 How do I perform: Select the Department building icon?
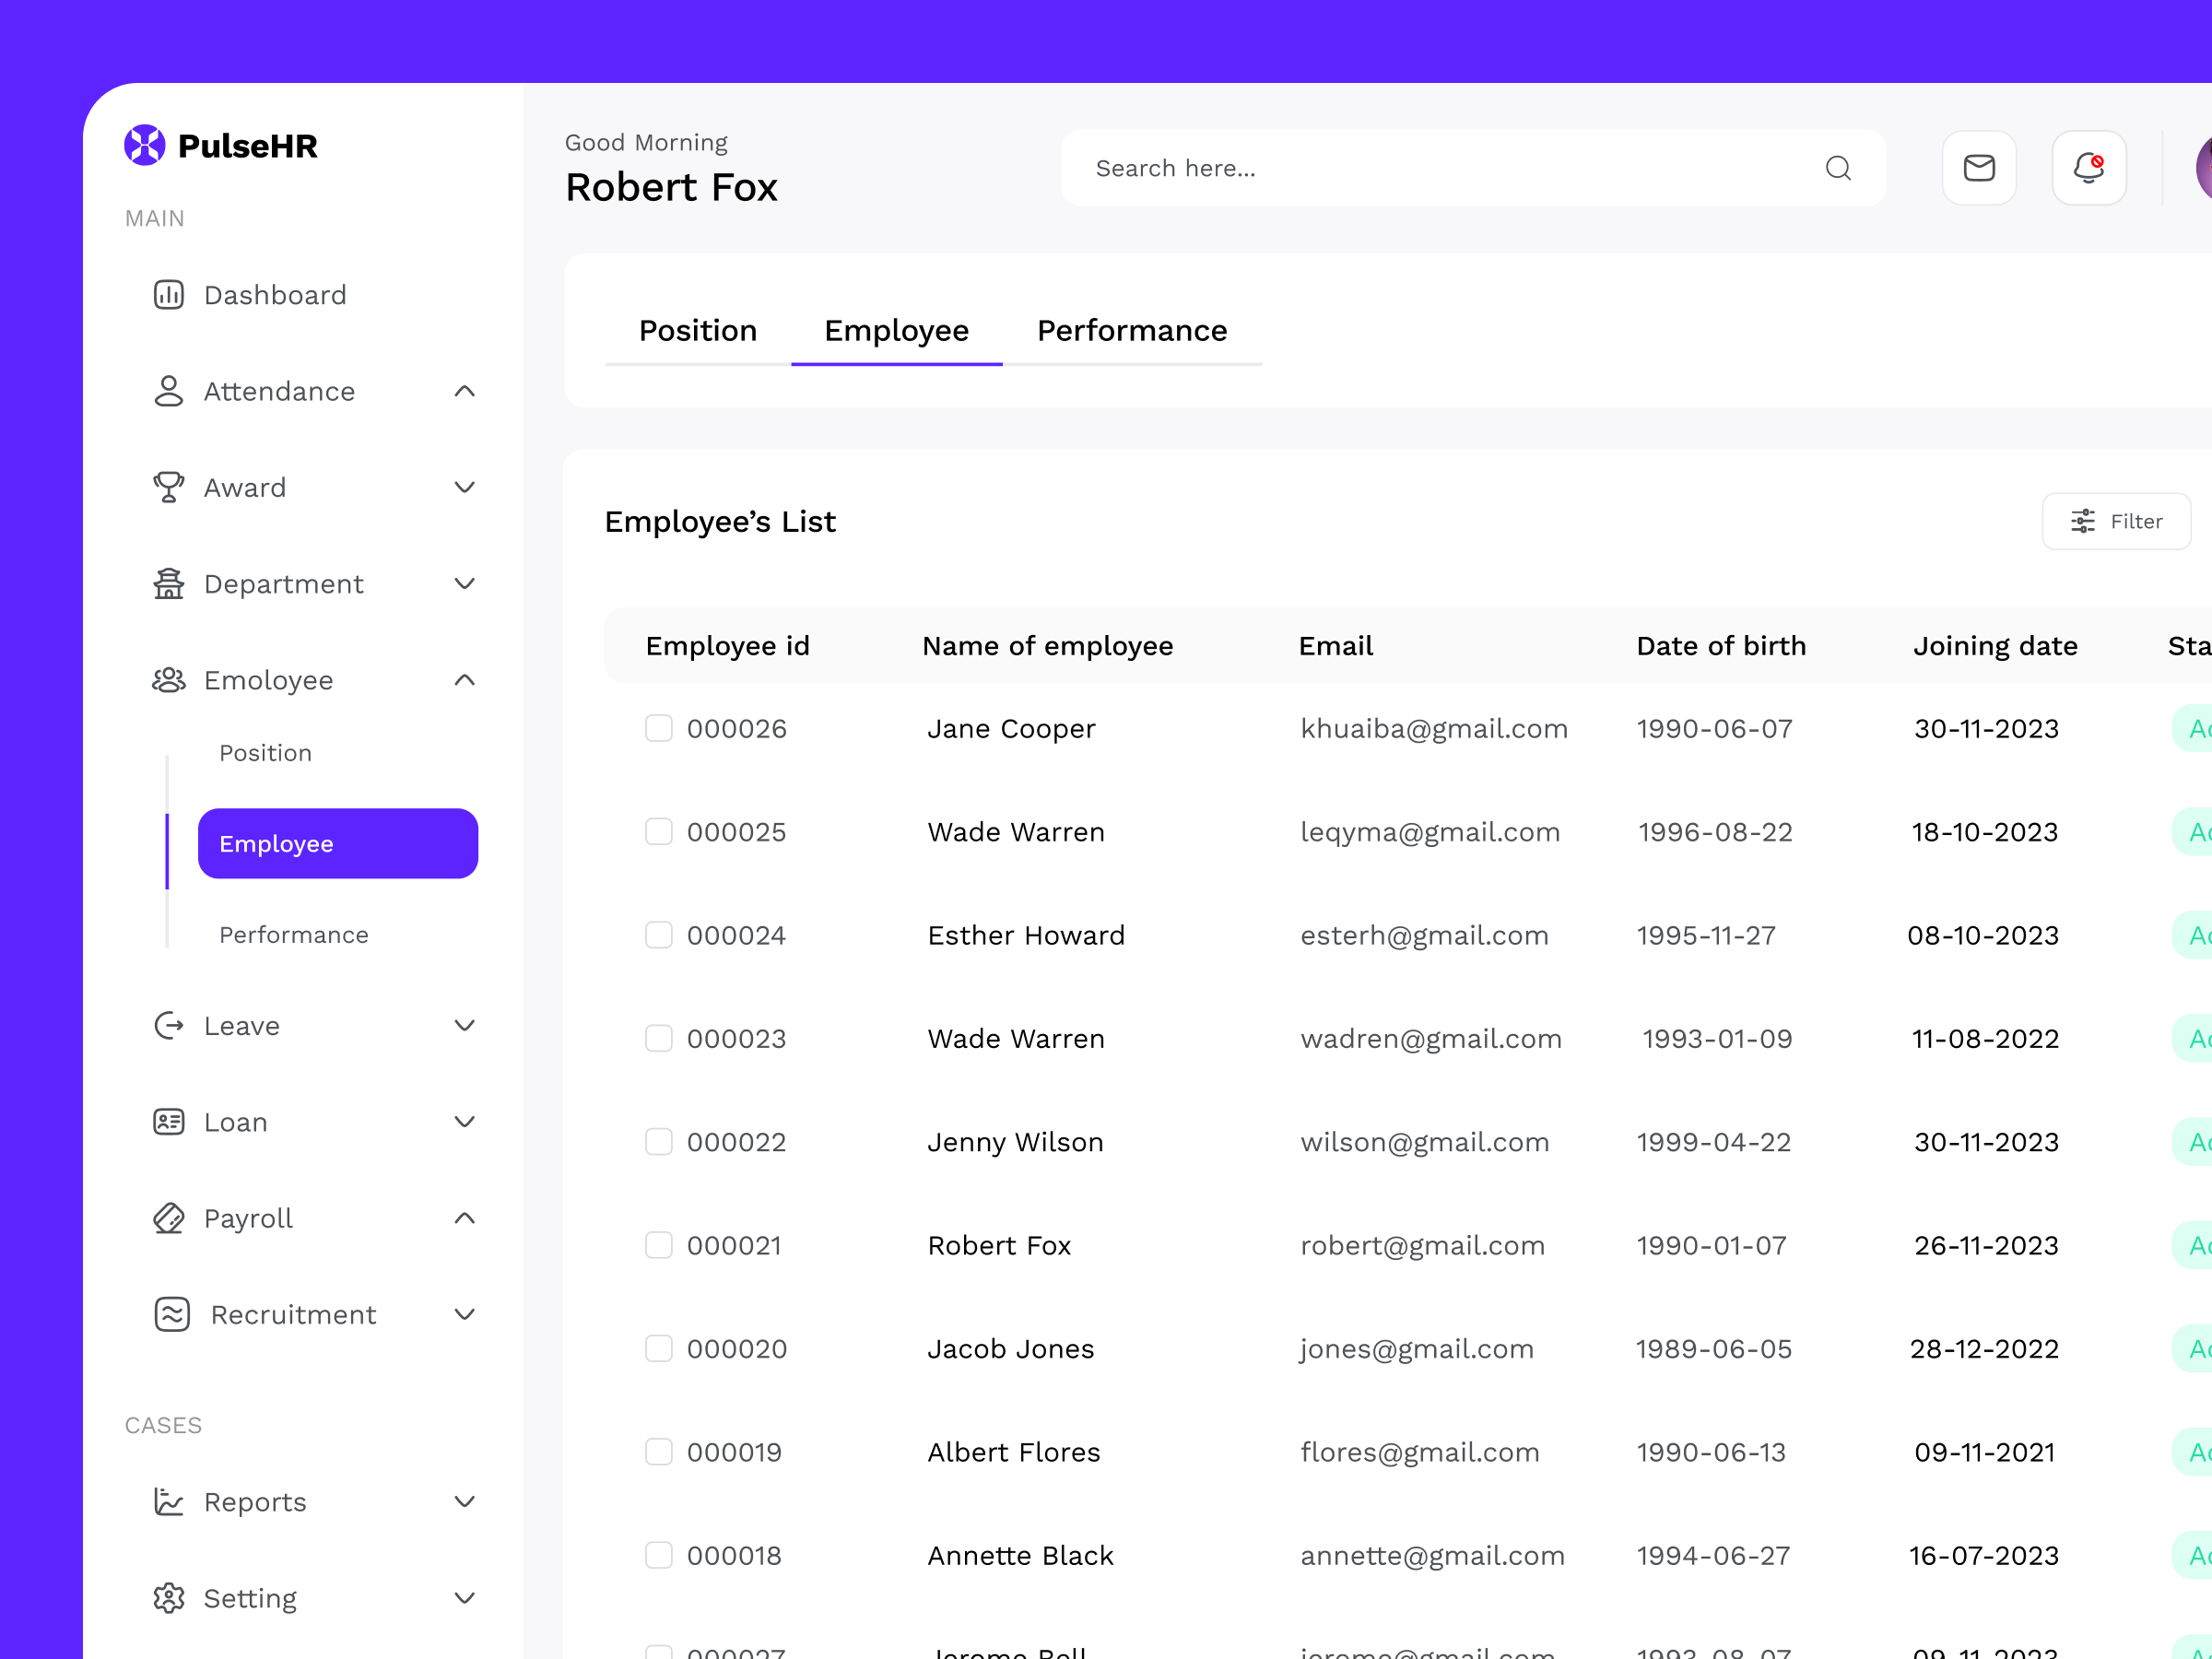point(168,583)
